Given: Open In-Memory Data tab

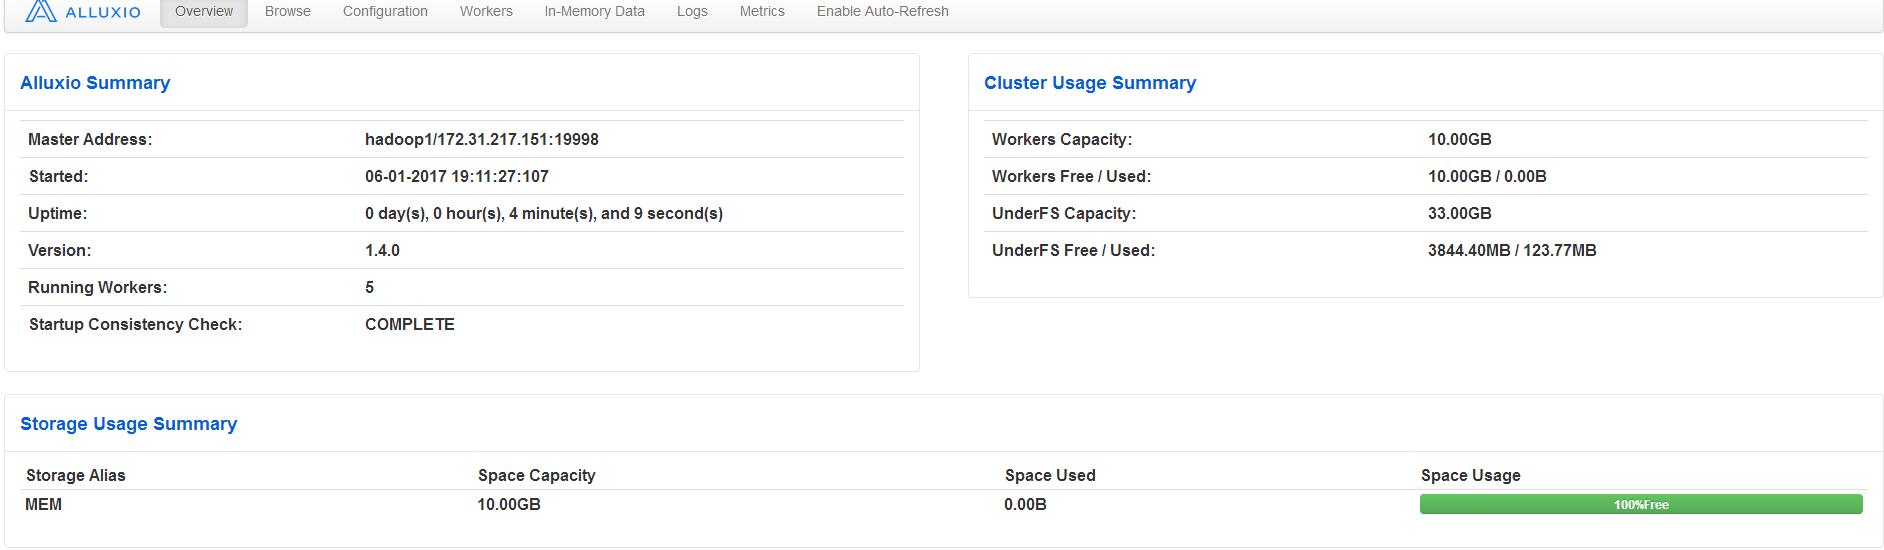Looking at the screenshot, I should [594, 12].
